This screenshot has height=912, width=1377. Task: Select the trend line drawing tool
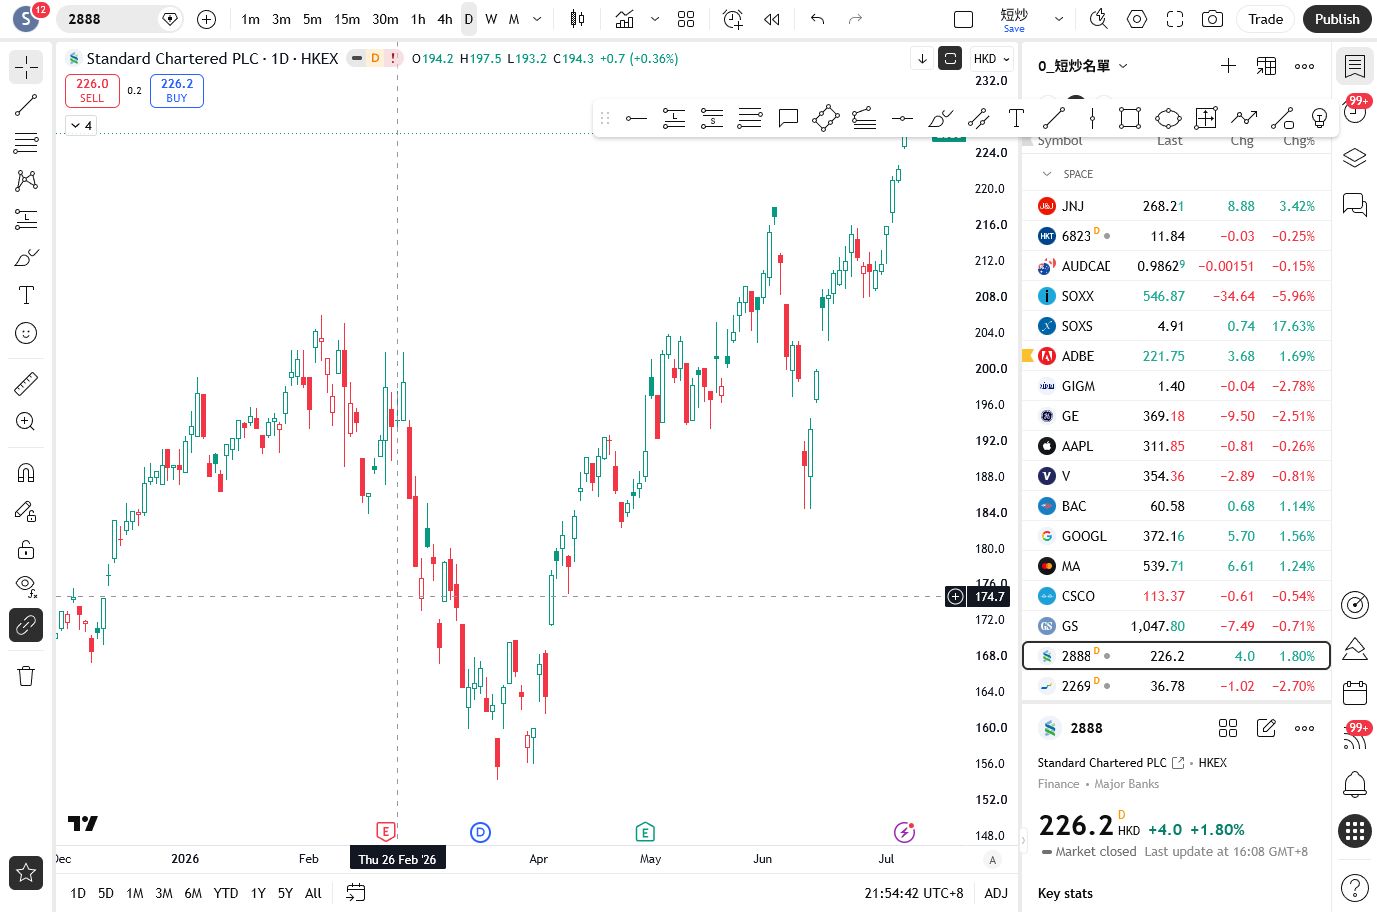26,105
